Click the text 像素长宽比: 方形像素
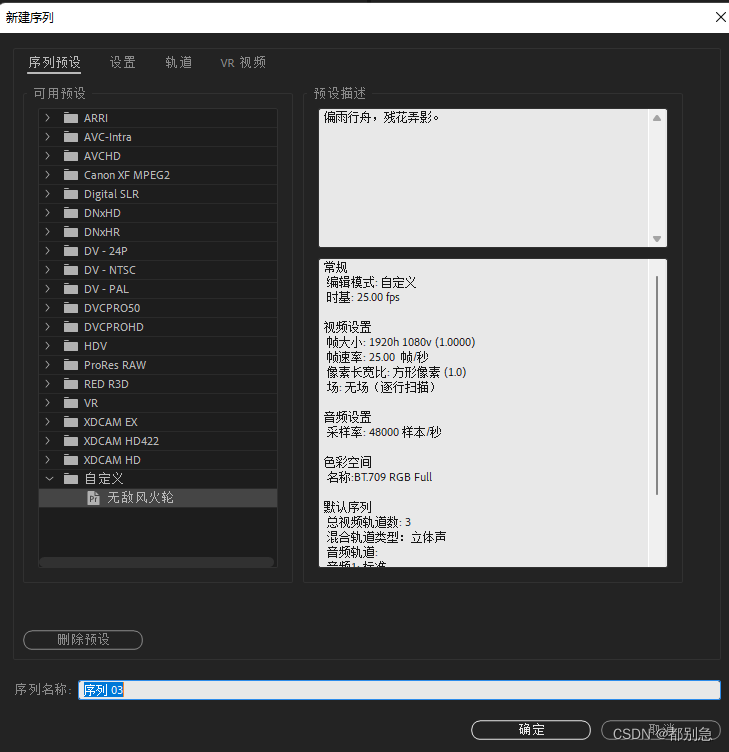 point(396,372)
